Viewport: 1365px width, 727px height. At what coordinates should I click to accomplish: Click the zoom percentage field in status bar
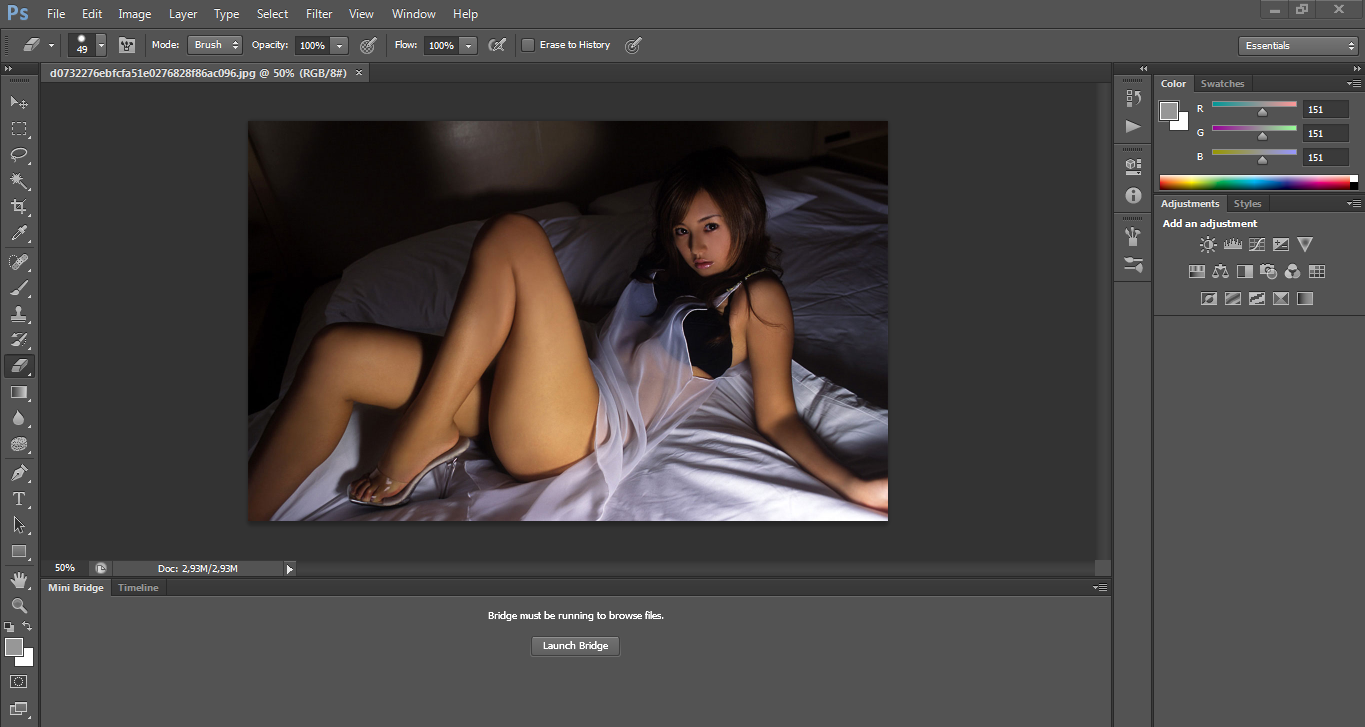pos(64,567)
